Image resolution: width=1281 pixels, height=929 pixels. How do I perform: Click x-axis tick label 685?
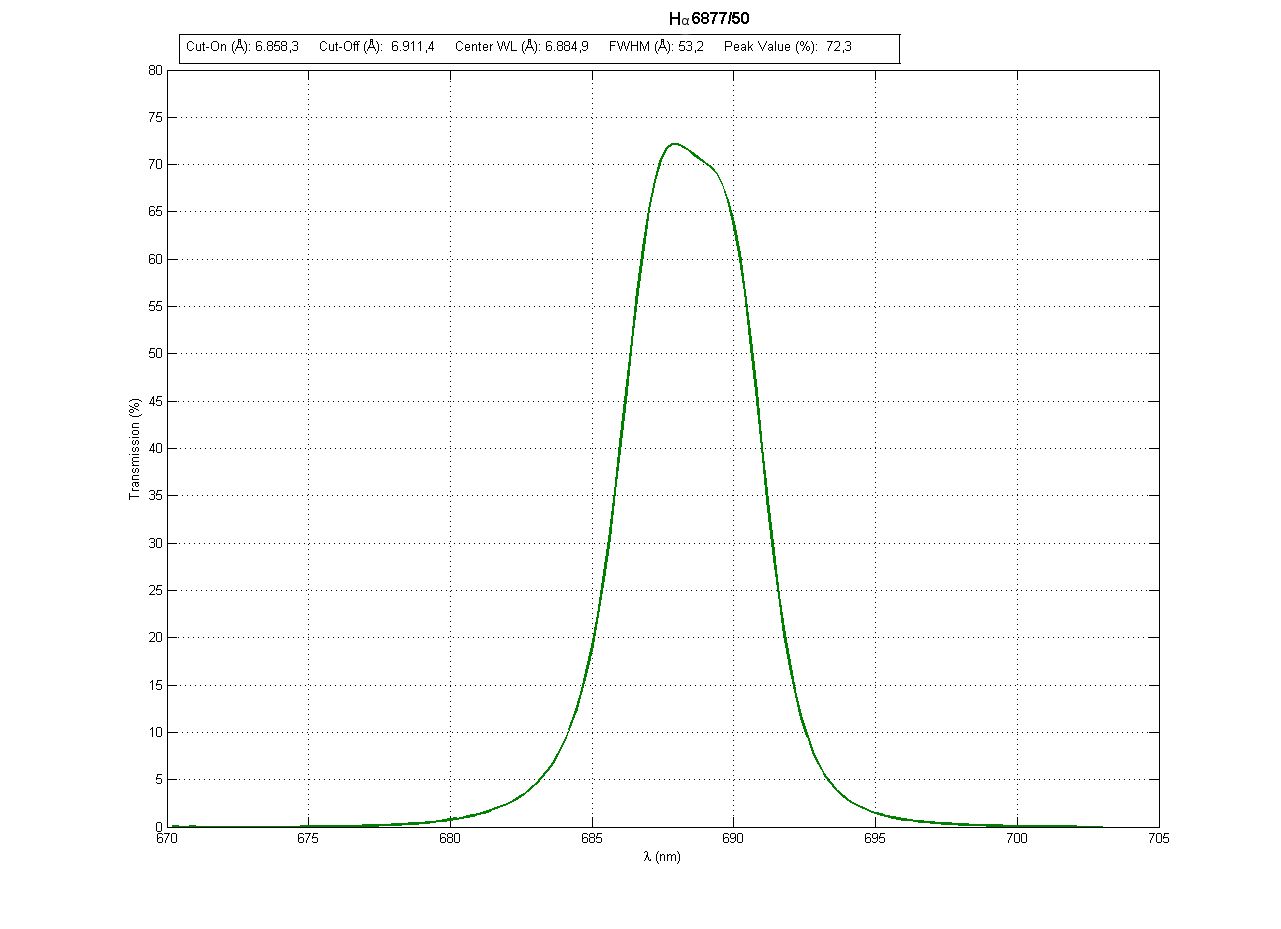(592, 840)
